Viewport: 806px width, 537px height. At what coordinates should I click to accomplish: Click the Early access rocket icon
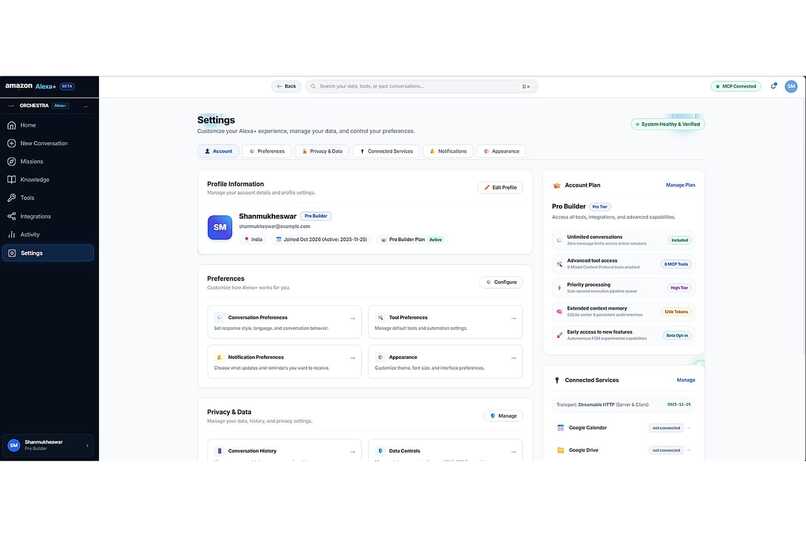click(559, 335)
